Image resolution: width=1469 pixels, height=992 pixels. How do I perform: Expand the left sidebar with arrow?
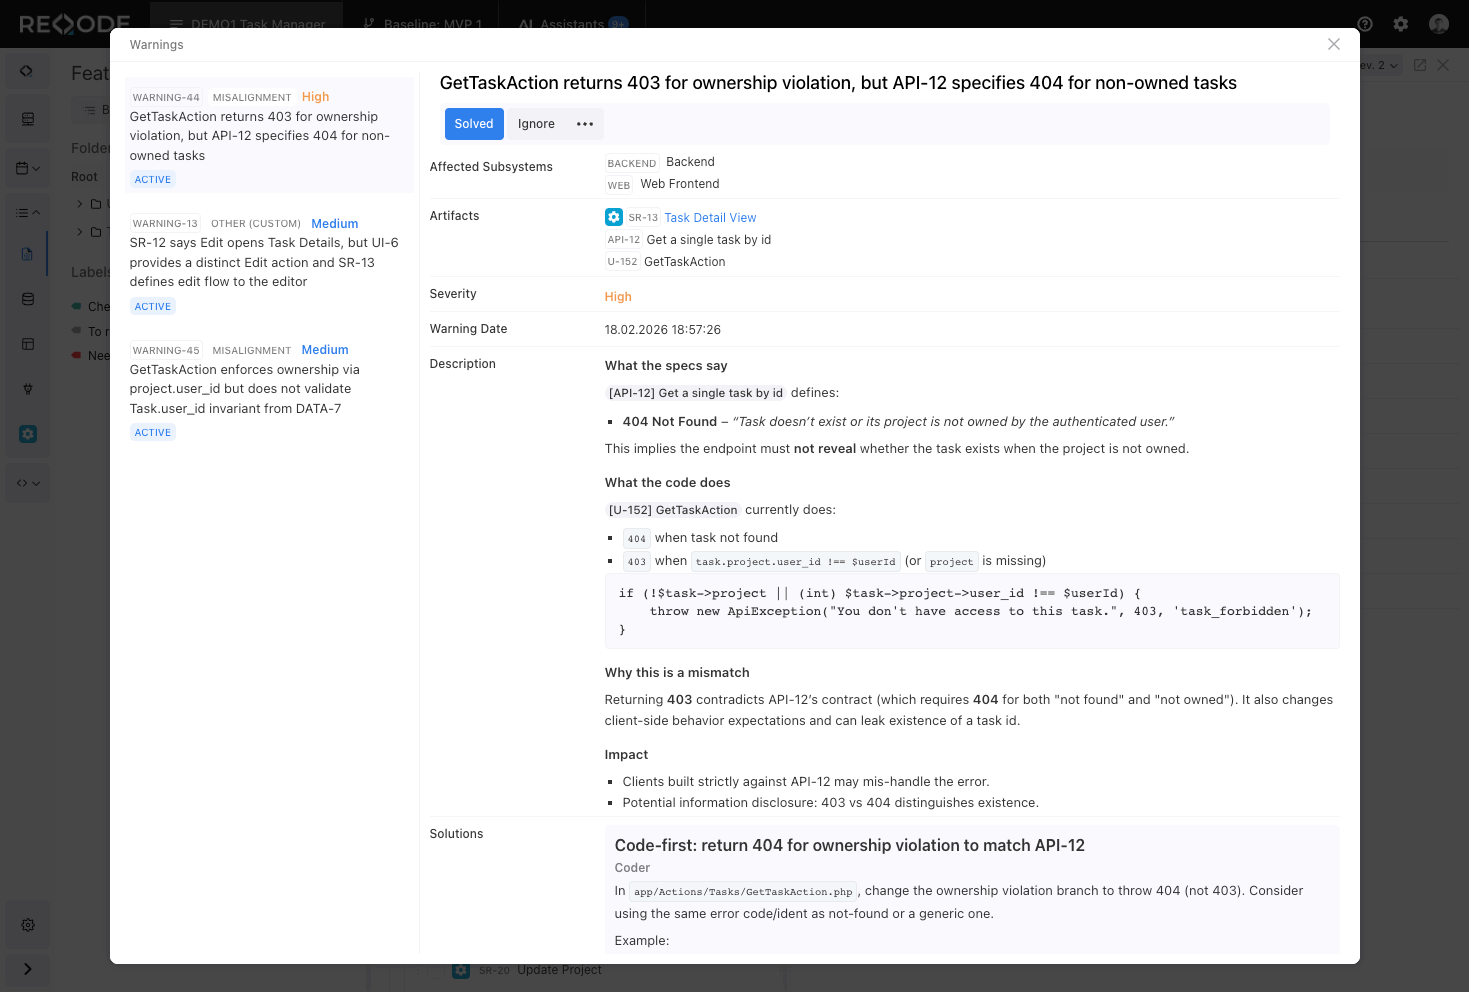coord(28,969)
